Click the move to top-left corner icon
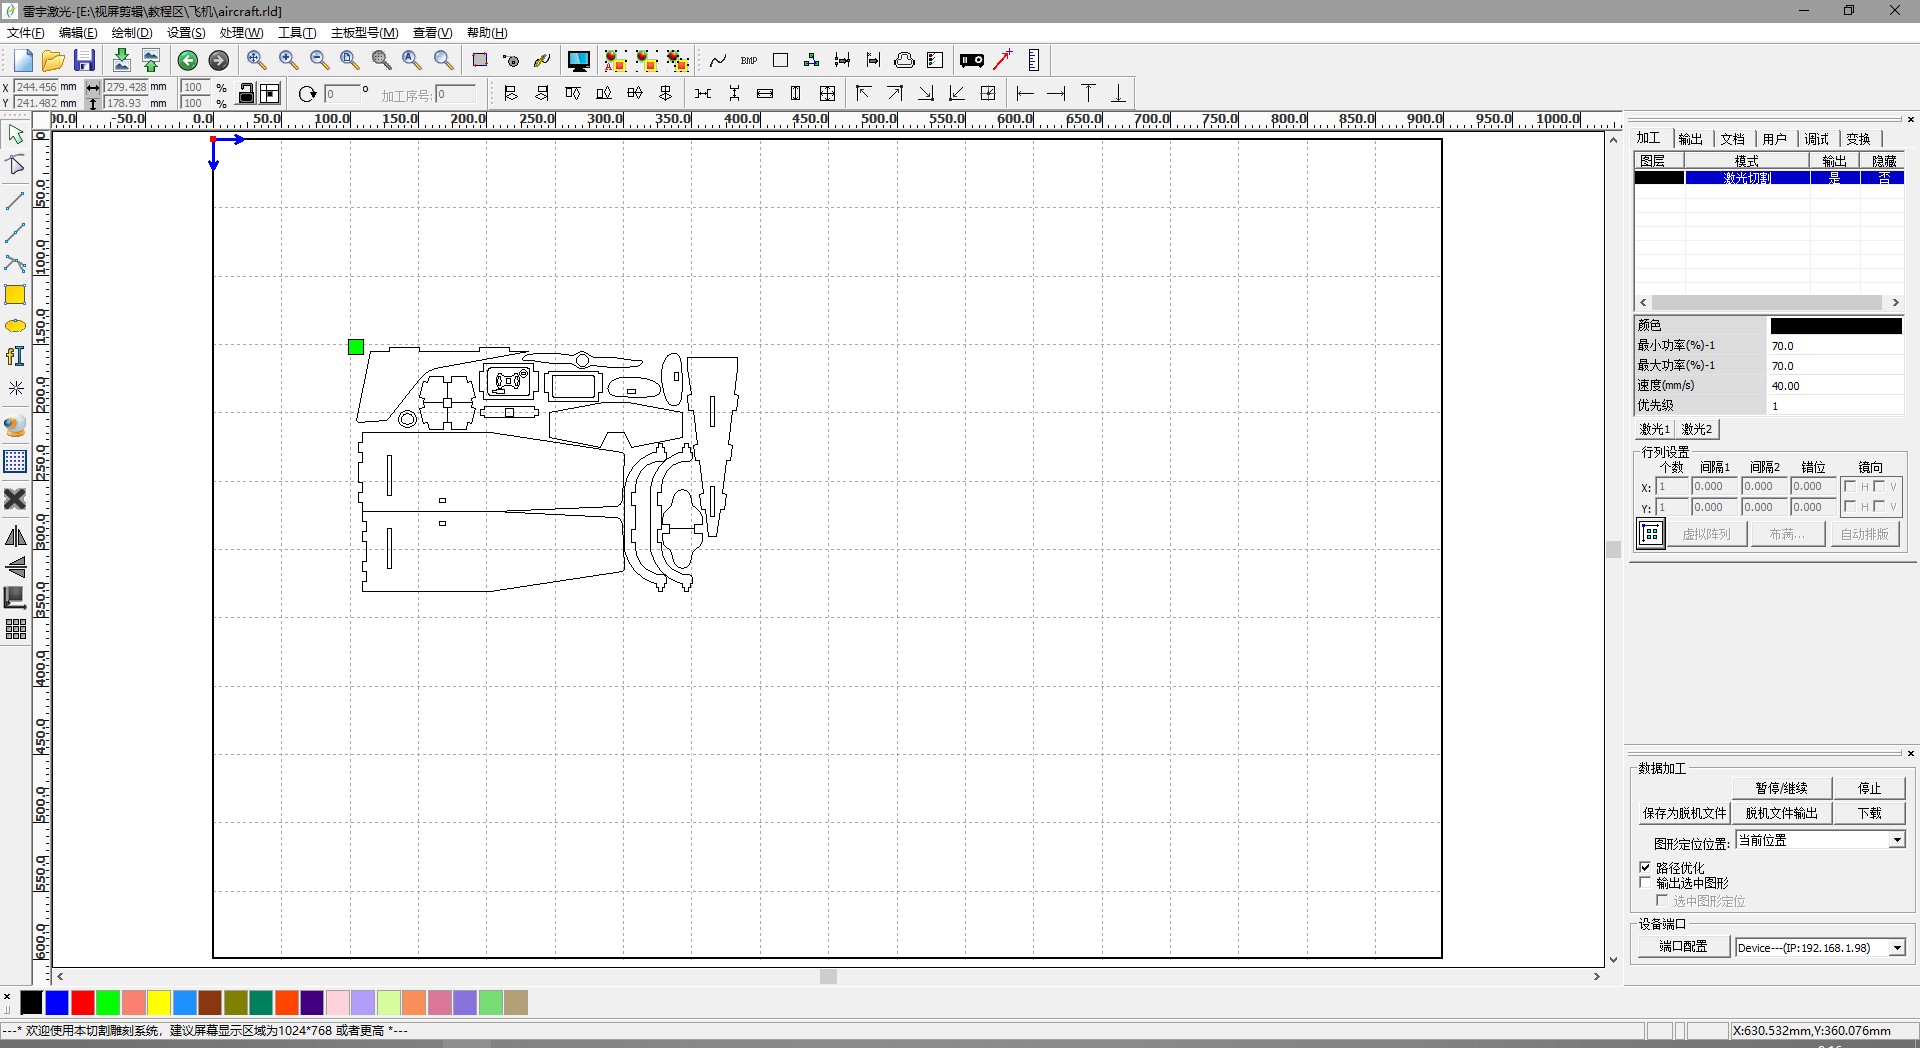The height and width of the screenshot is (1048, 1920). coord(864,93)
